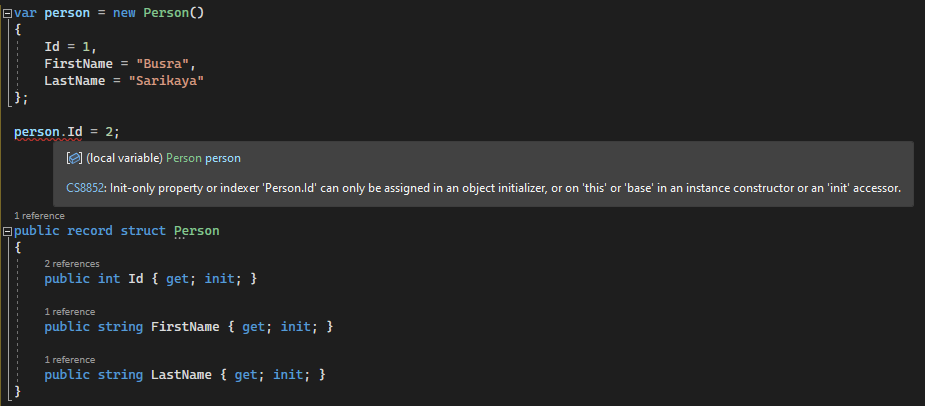This screenshot has width=925, height=406.
Task: Open the "2 references" CodeLens above Id
Action: click(x=72, y=264)
